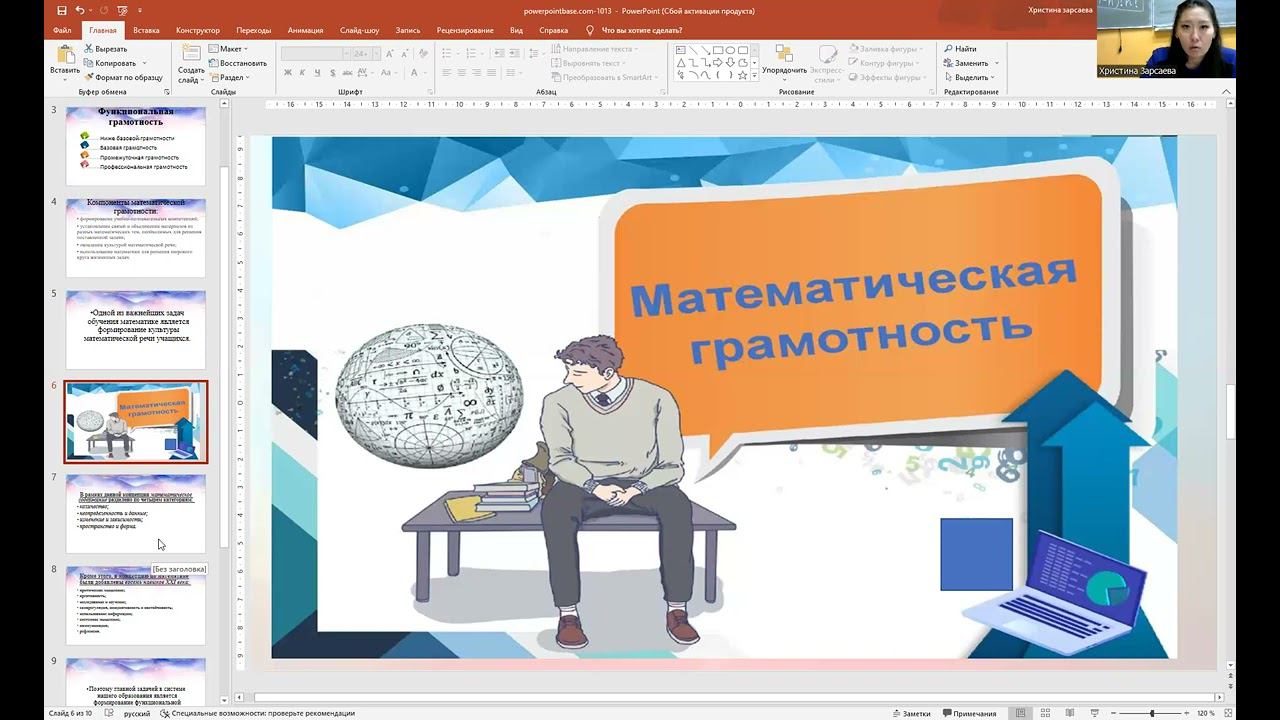Toggle strikethrough abc formatting
Image resolution: width=1280 pixels, height=720 pixels.
click(x=349, y=73)
